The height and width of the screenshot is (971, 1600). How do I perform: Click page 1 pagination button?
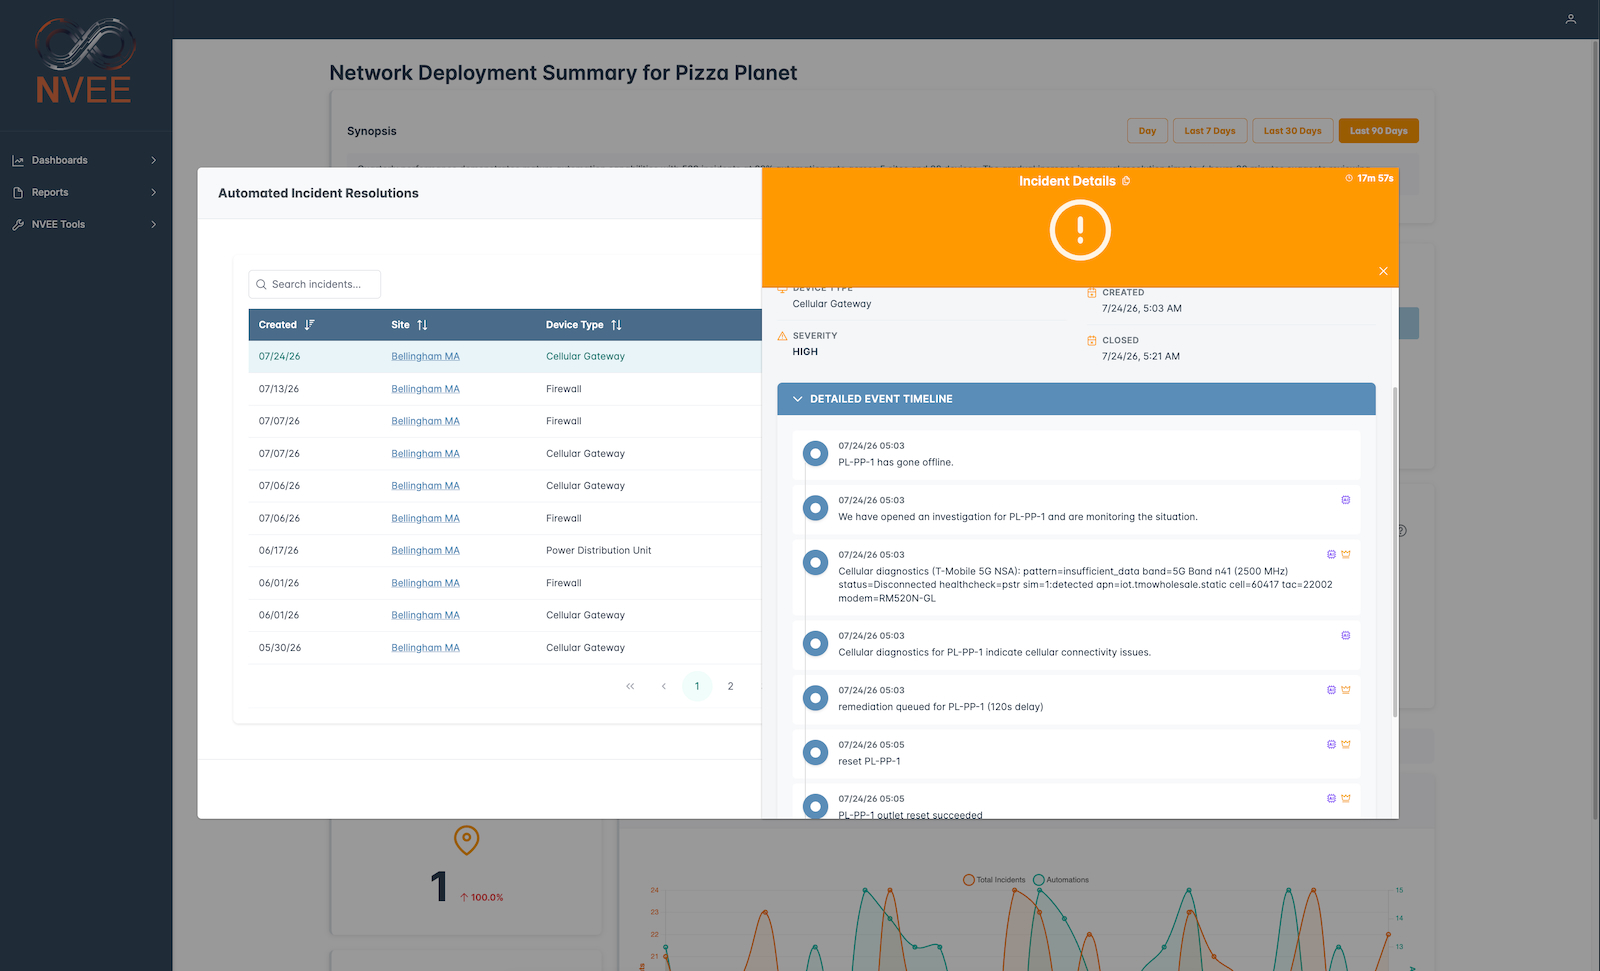pyautogui.click(x=697, y=686)
